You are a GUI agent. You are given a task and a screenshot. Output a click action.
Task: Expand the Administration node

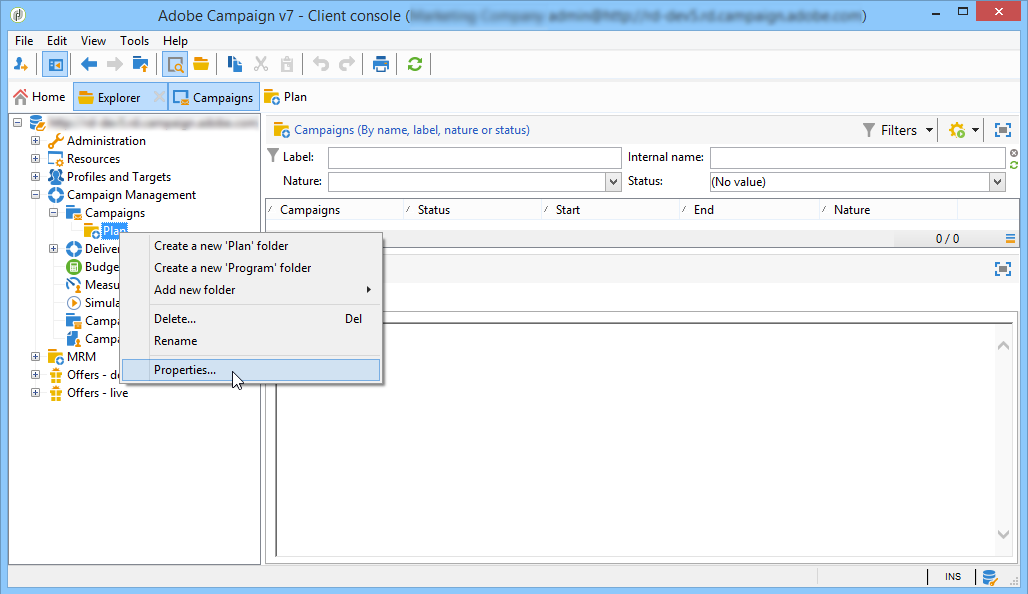pos(35,140)
